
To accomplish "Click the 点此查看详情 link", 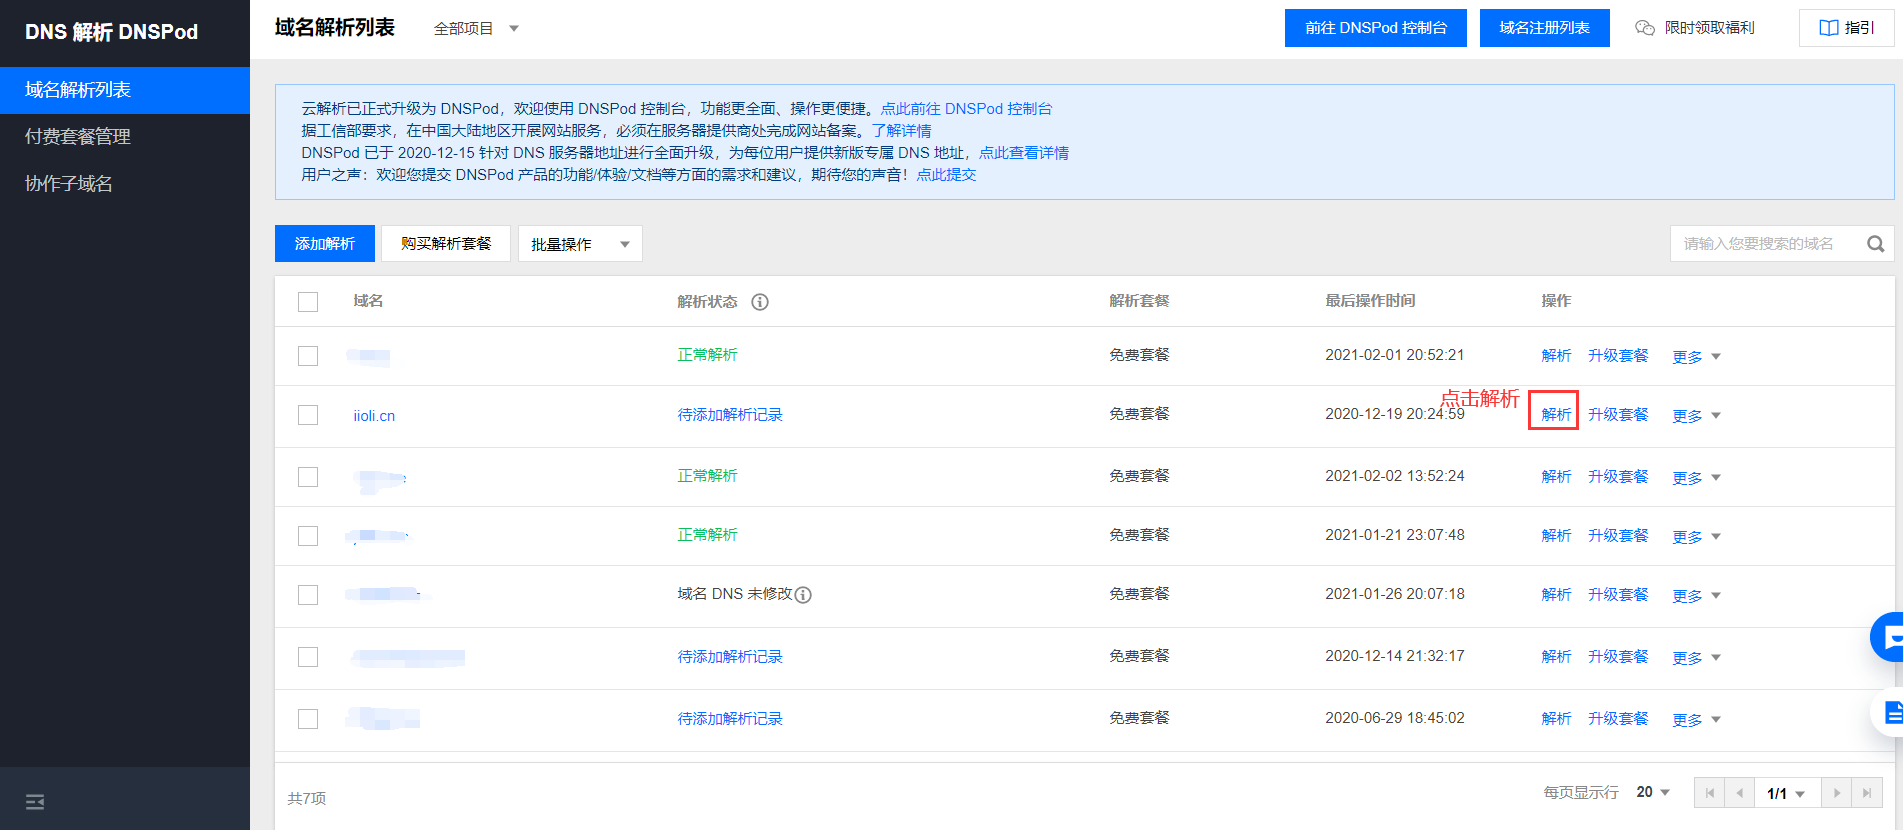I will [1024, 153].
